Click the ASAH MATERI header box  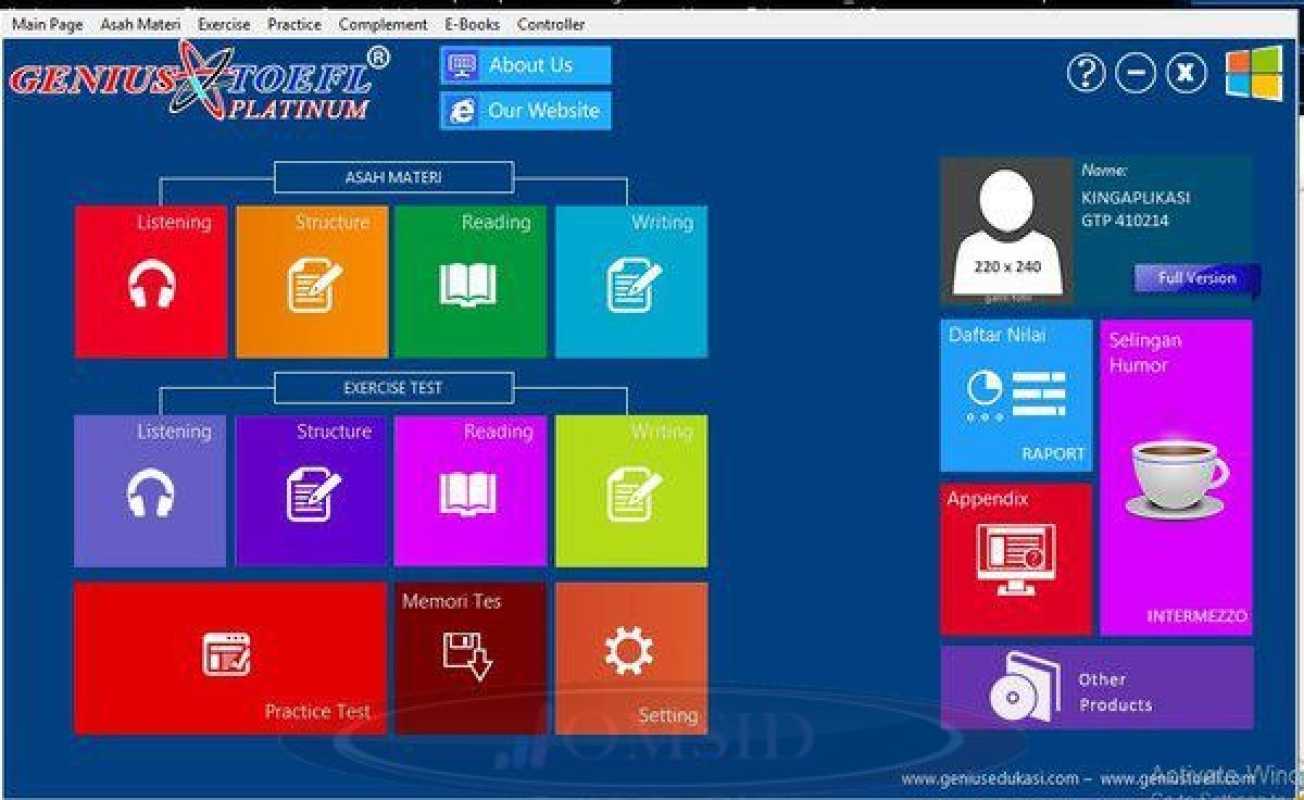click(x=393, y=177)
